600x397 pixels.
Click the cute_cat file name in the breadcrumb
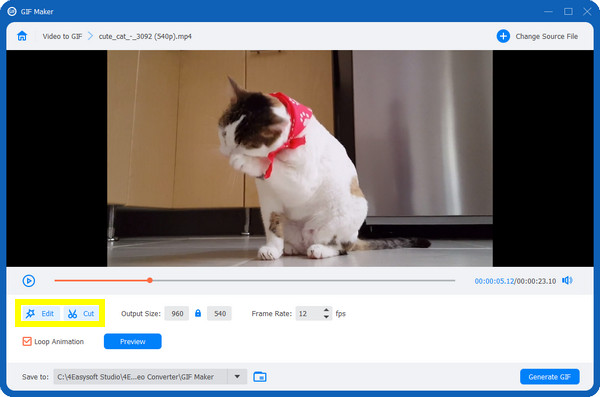(x=145, y=36)
